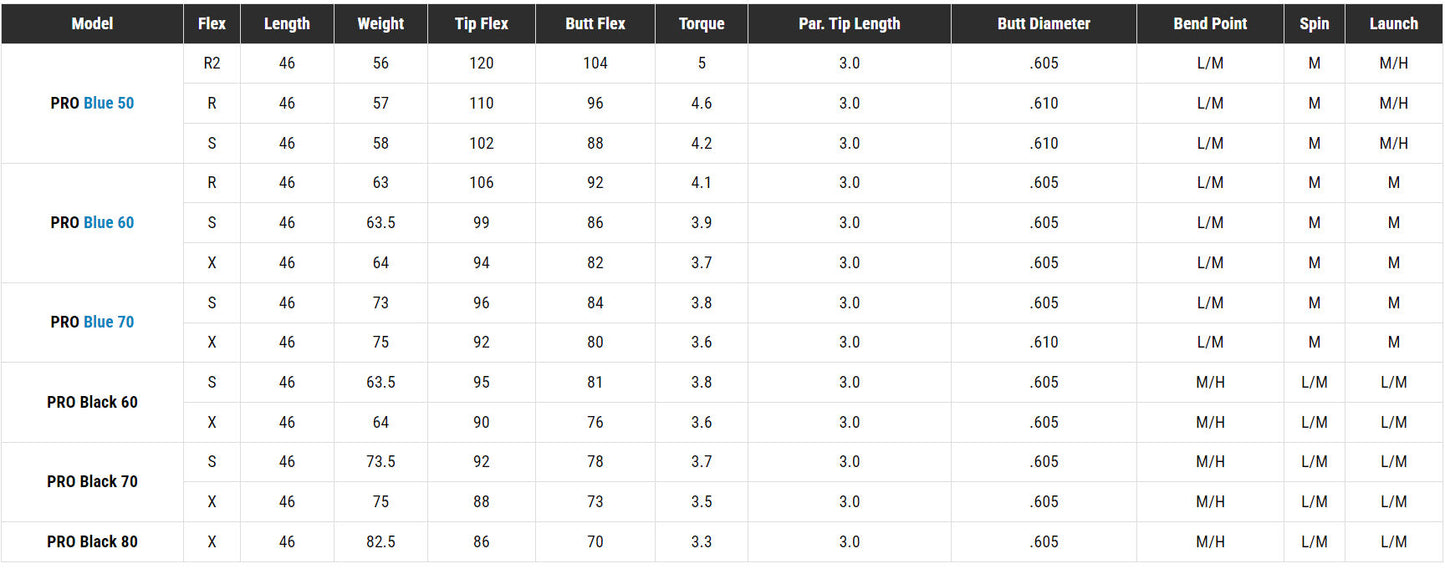Select the PRO Black 70 model cell
The height and width of the screenshot is (574, 1445).
click(92, 481)
